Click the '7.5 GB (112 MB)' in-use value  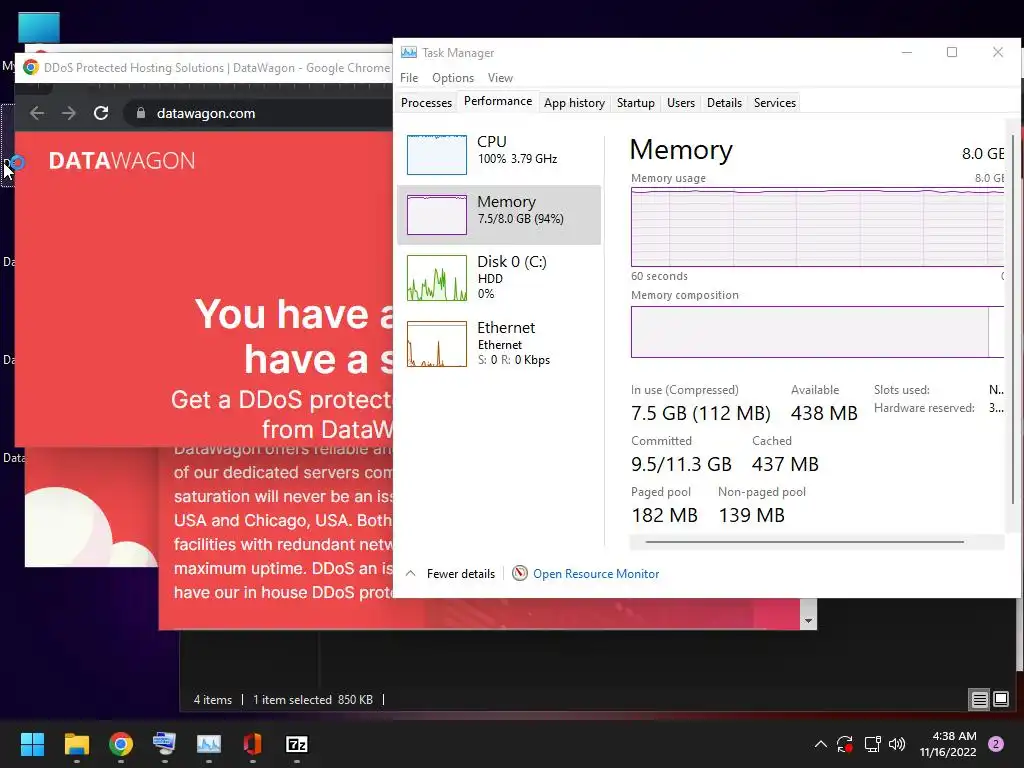click(x=701, y=413)
